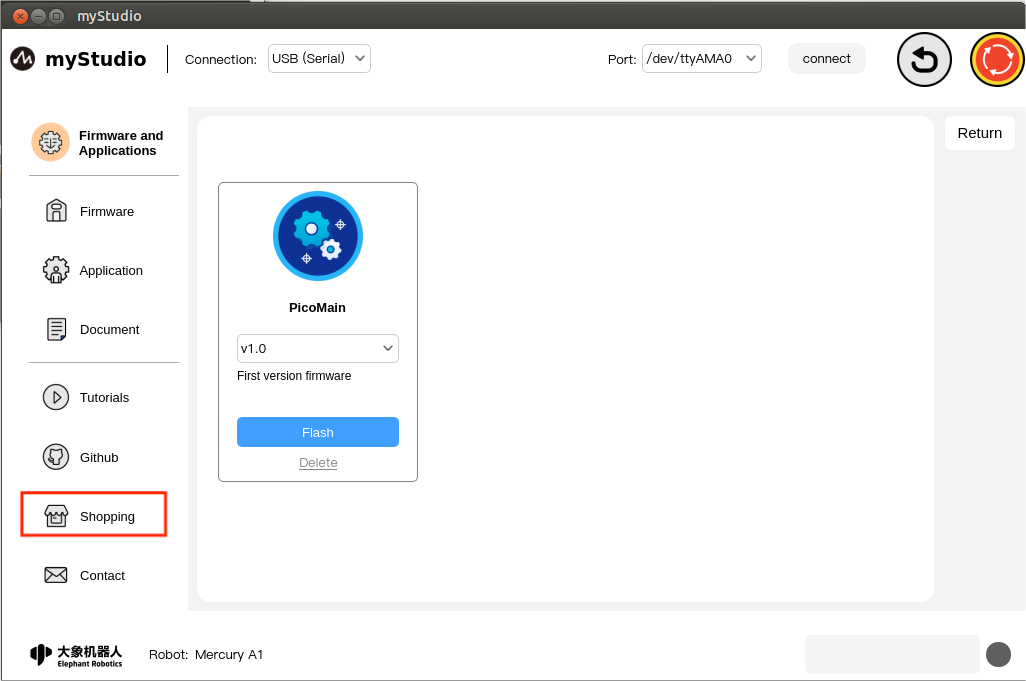Click the PicoMain blue gears thumbnail
This screenshot has width=1026, height=681.
[318, 236]
